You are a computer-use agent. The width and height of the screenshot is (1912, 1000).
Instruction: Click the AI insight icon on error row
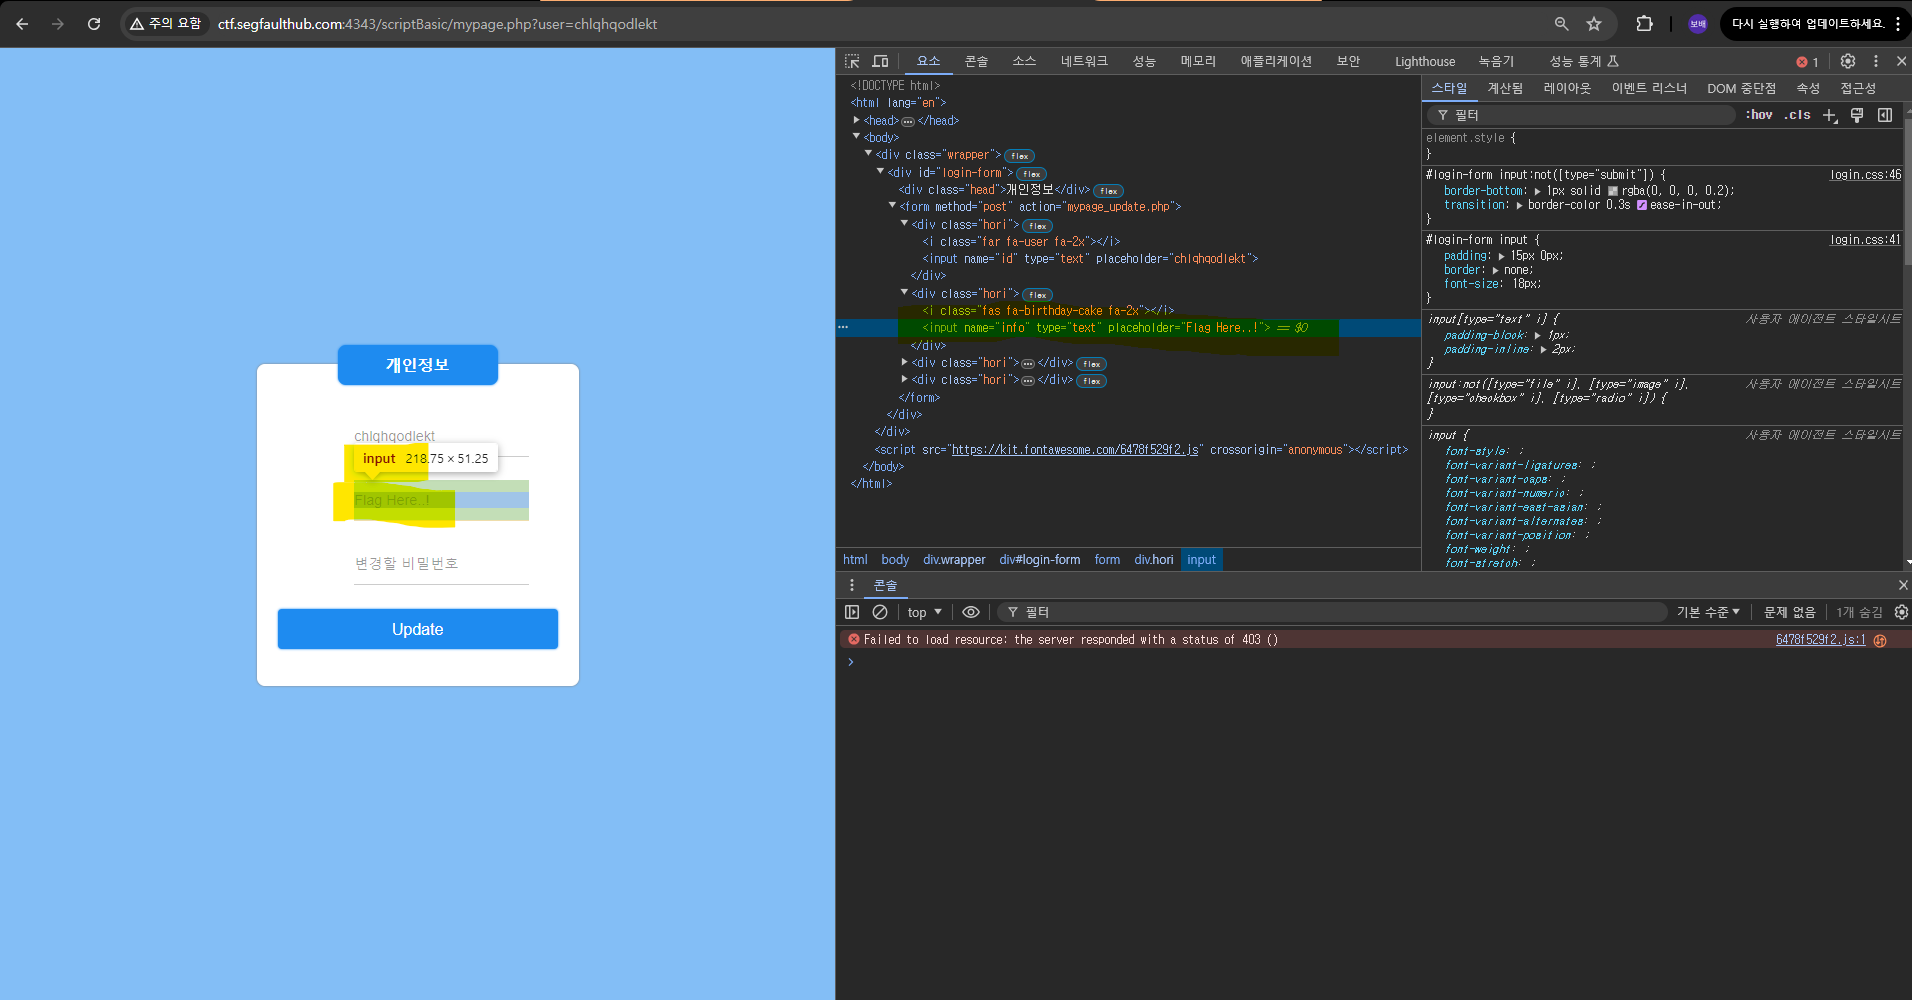click(1880, 640)
